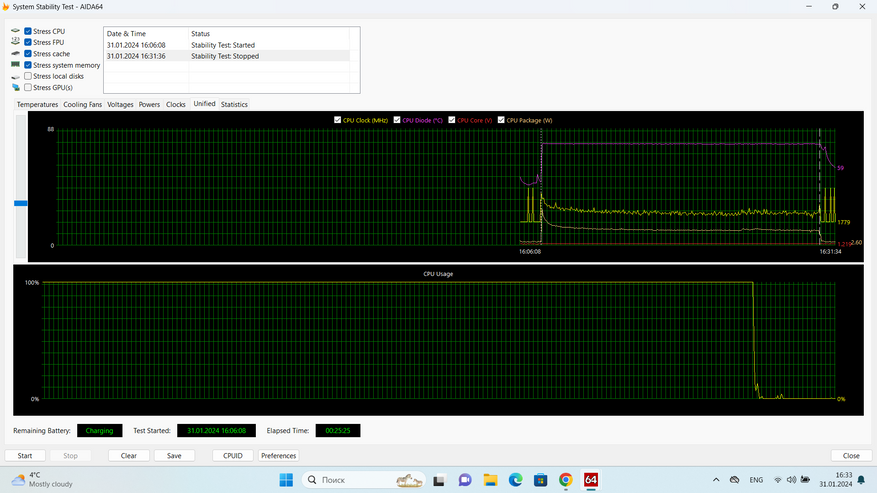Click the AIDA64 icon in the taskbar
The height and width of the screenshot is (493, 877).
click(591, 480)
